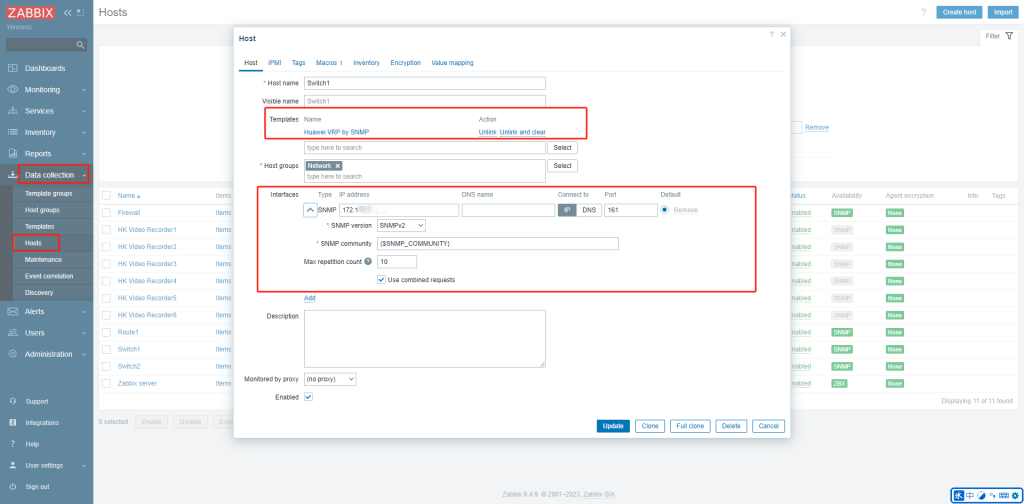Click the Data collection download icon

tap(12, 175)
